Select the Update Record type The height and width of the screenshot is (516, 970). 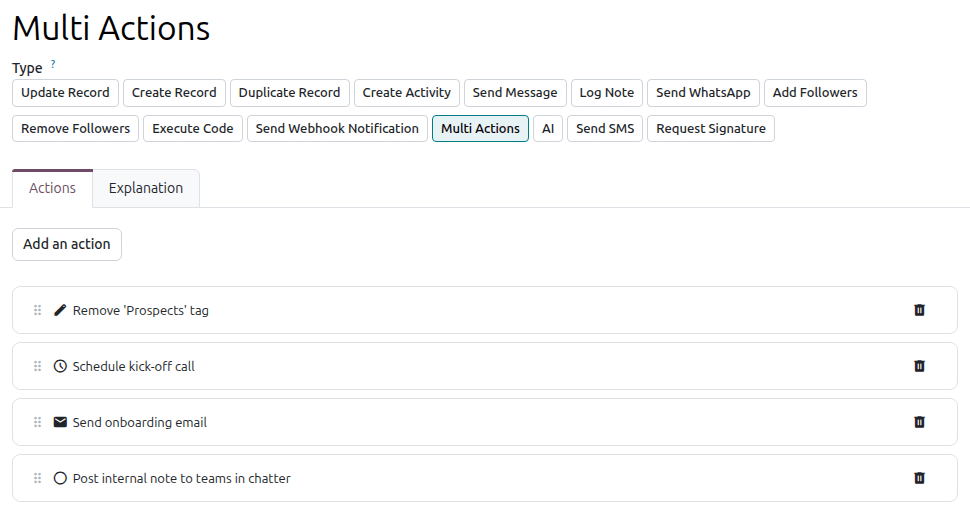[x=65, y=93]
